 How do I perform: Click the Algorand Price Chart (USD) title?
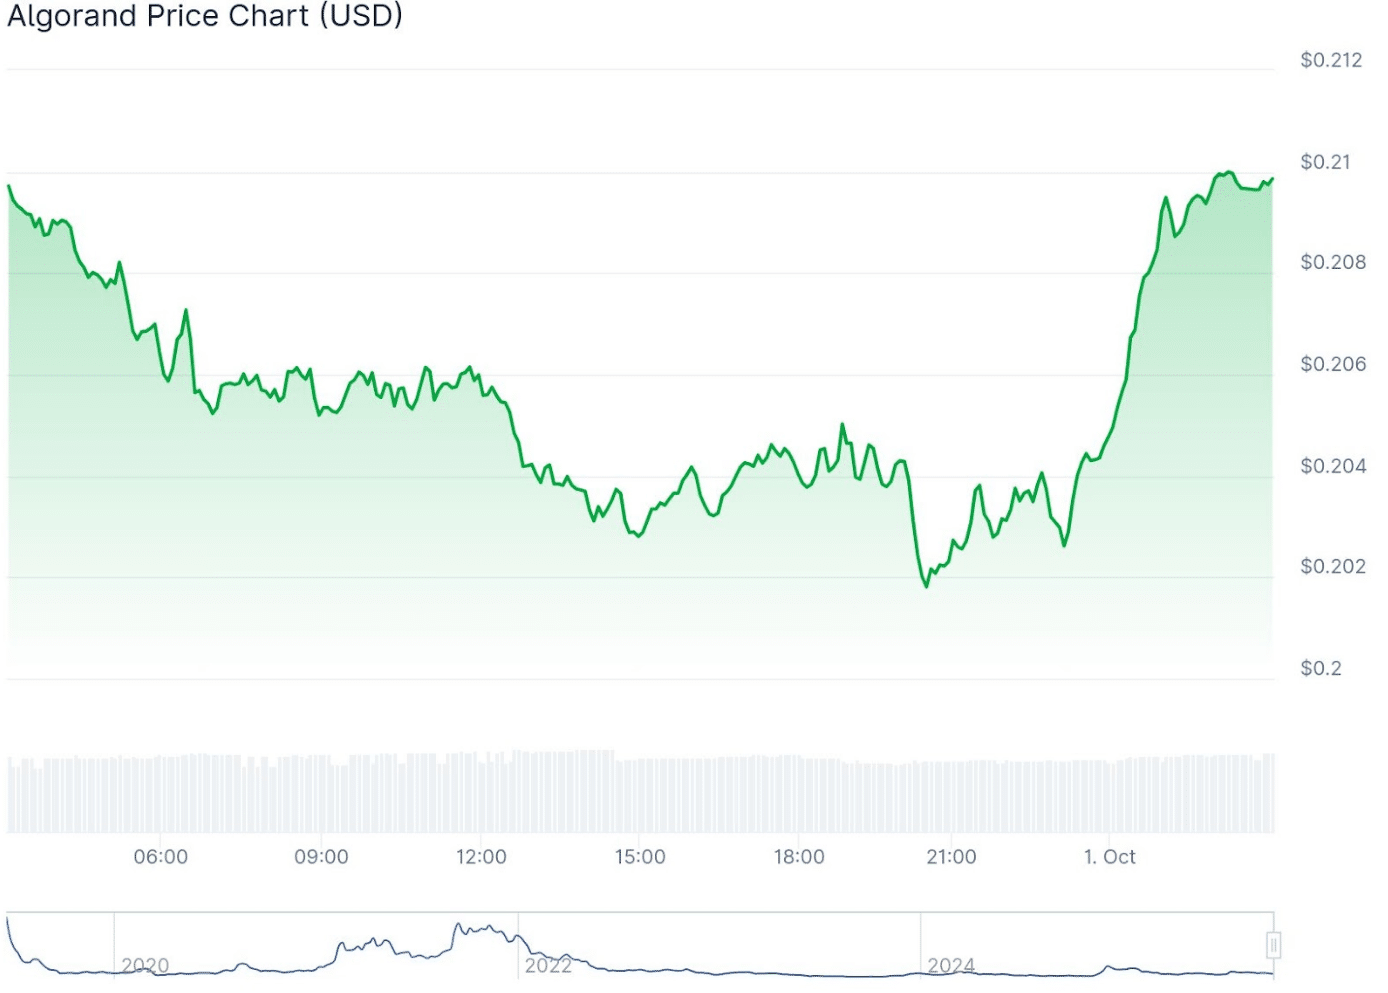205,16
